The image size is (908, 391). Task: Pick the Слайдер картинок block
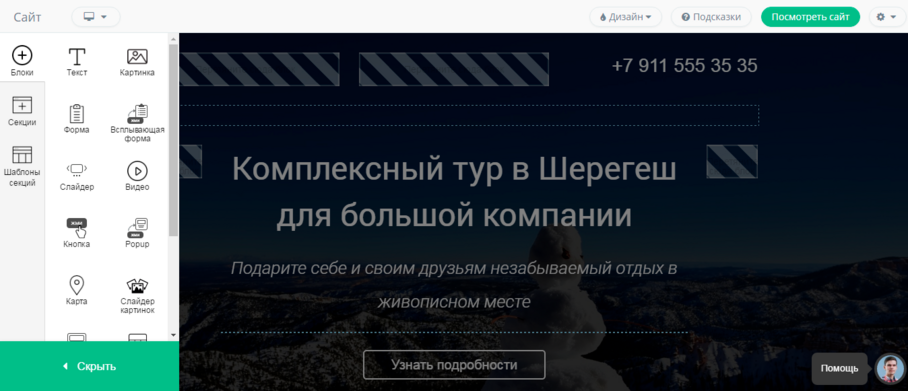coord(137,295)
